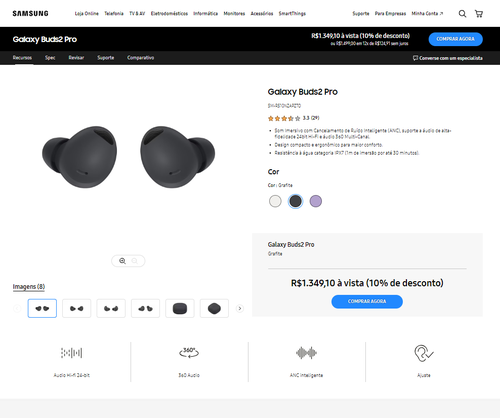Open Loja Online menu
The image size is (500, 418).
click(87, 14)
